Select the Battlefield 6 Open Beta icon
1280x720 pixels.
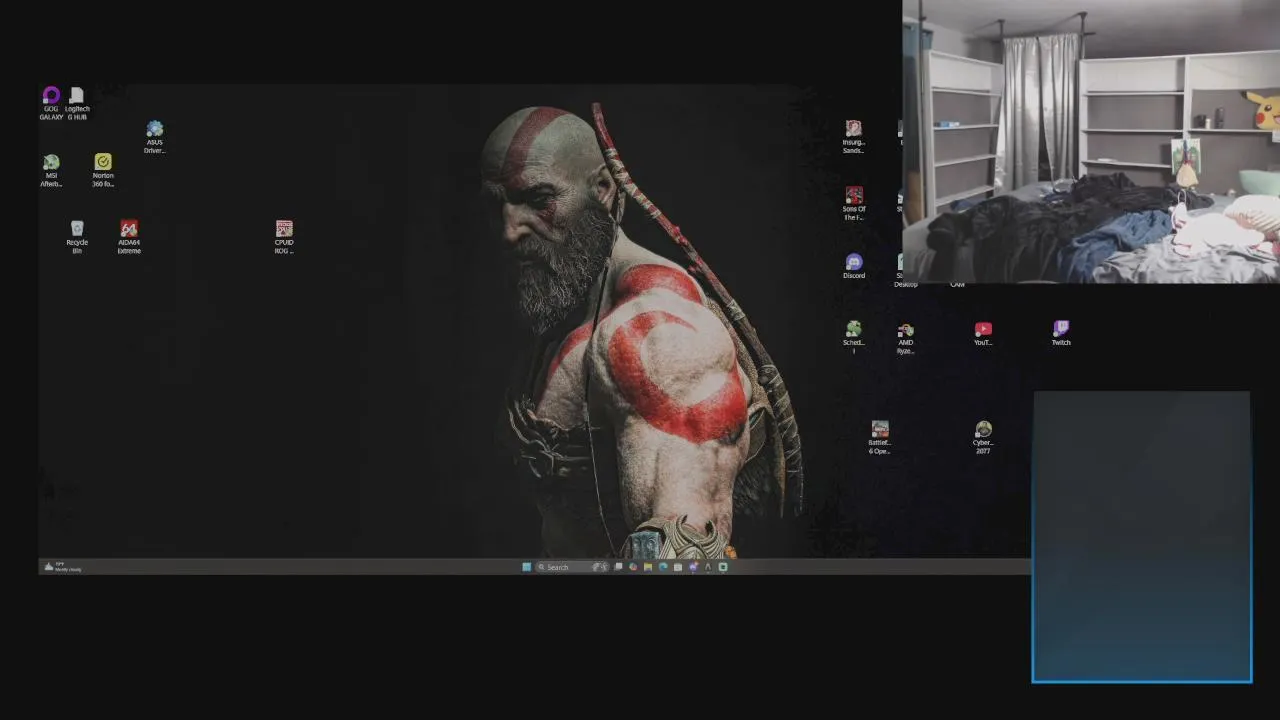coord(879,437)
